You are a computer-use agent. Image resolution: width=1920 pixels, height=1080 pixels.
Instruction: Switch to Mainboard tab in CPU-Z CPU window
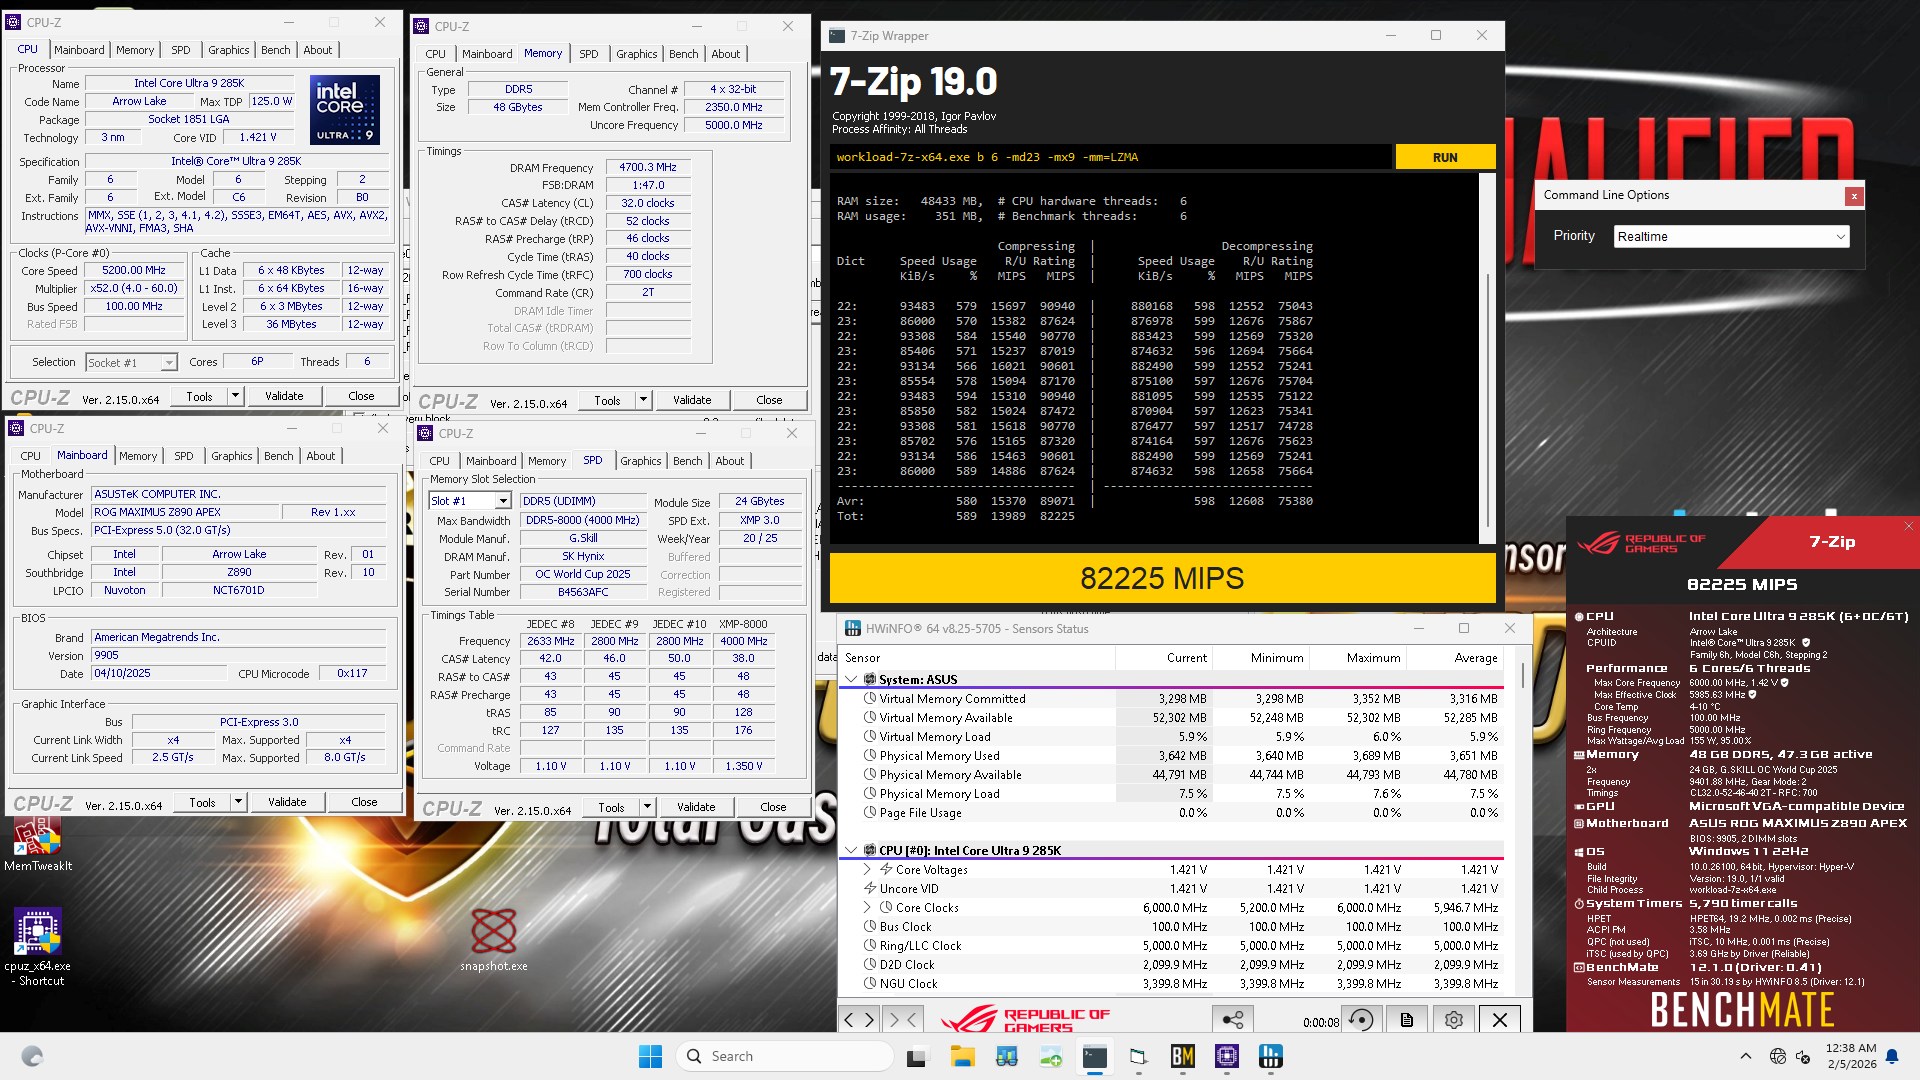coord(79,50)
